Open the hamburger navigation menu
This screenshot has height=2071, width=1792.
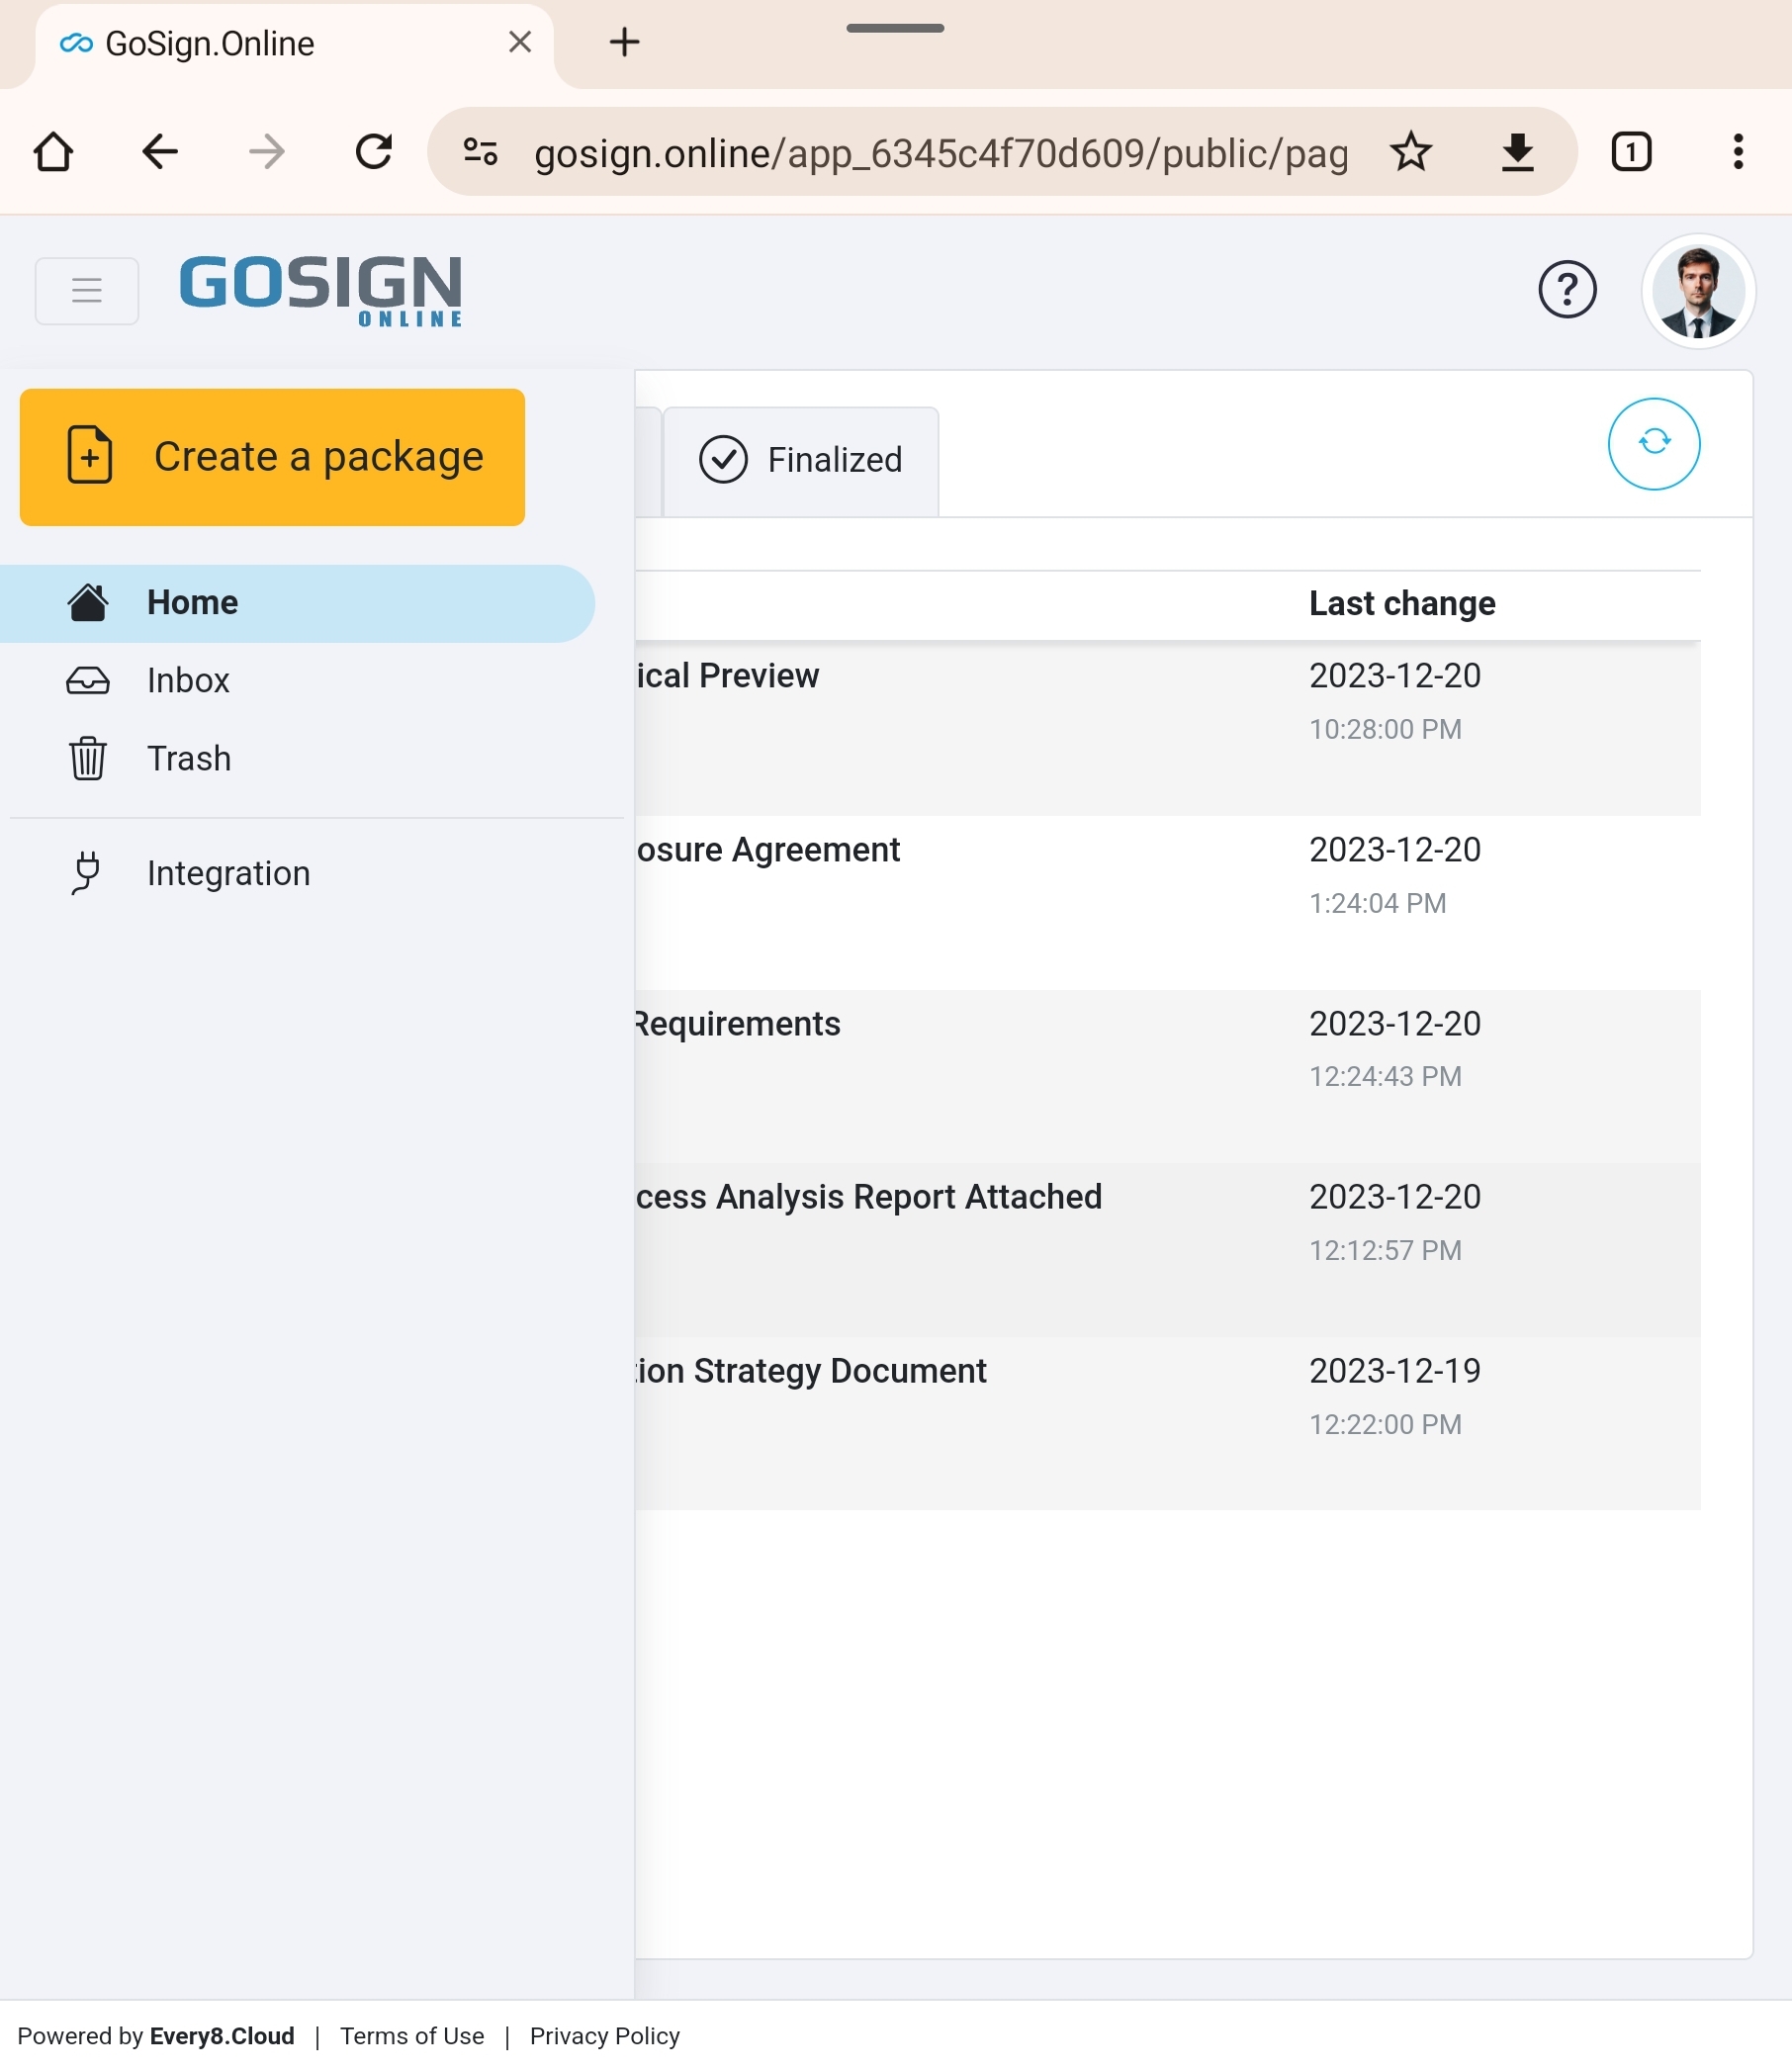click(x=87, y=291)
